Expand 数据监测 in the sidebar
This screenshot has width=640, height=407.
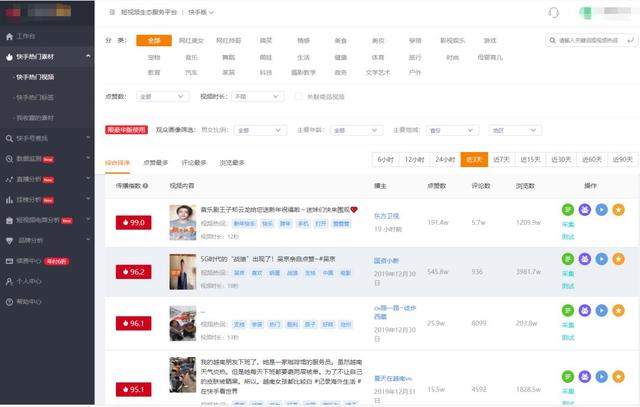(32, 158)
